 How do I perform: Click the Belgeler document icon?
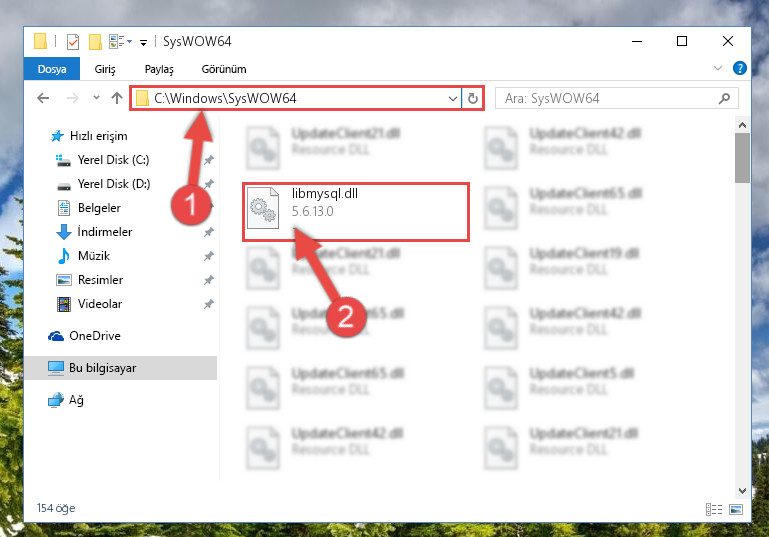[x=64, y=208]
